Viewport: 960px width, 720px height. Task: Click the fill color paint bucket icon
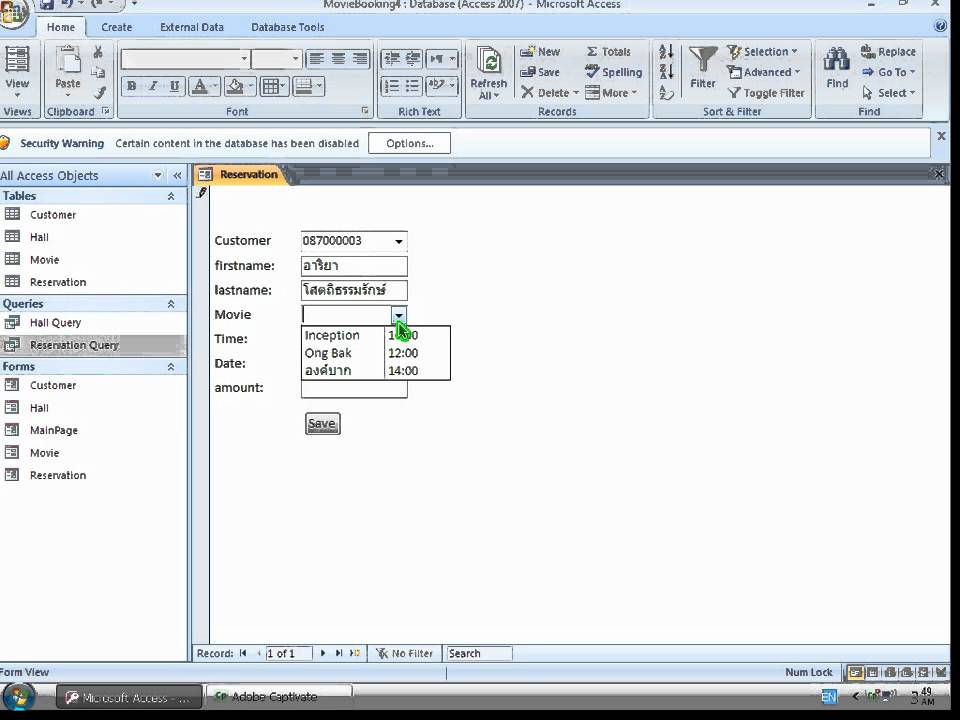pyautogui.click(x=235, y=86)
